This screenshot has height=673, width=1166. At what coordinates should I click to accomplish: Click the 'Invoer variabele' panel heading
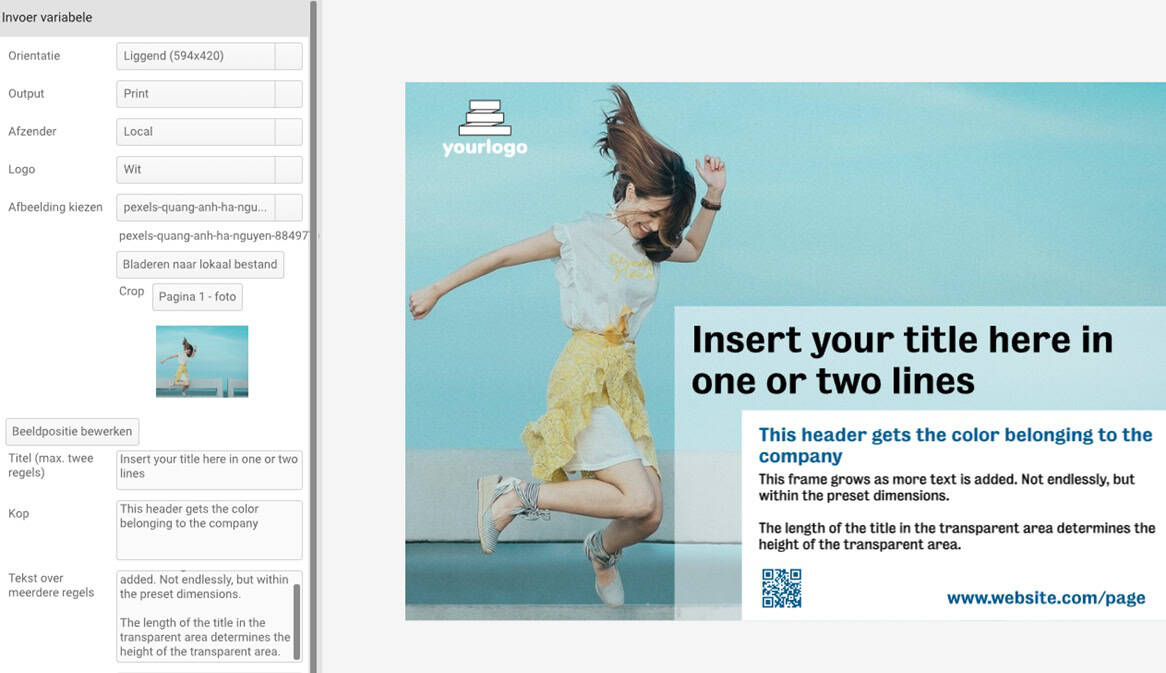(x=47, y=17)
